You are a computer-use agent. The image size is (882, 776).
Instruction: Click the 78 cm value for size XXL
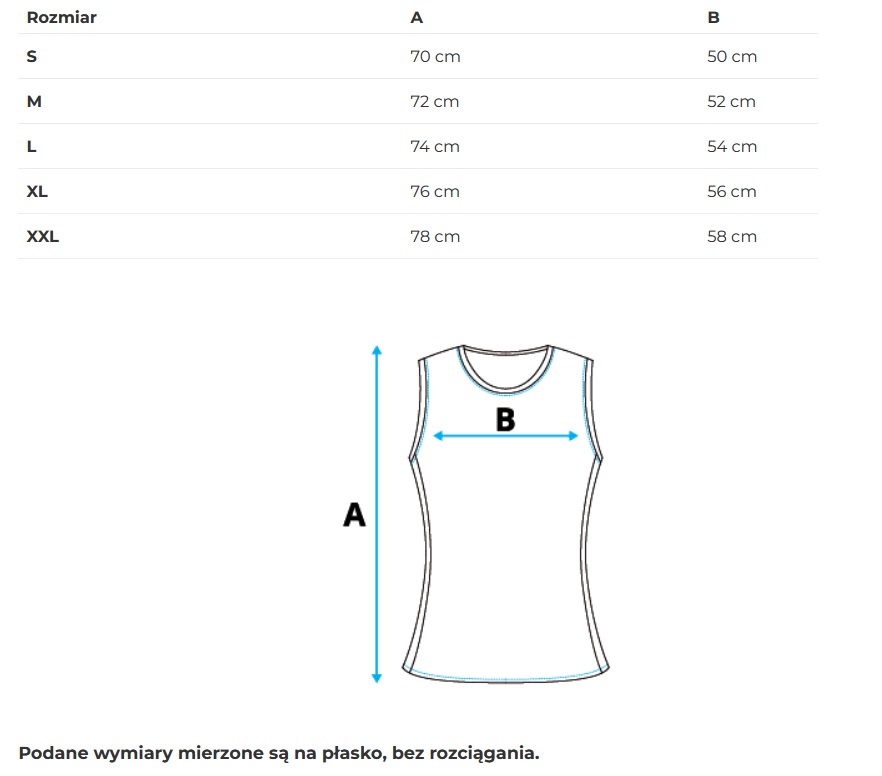coord(435,237)
